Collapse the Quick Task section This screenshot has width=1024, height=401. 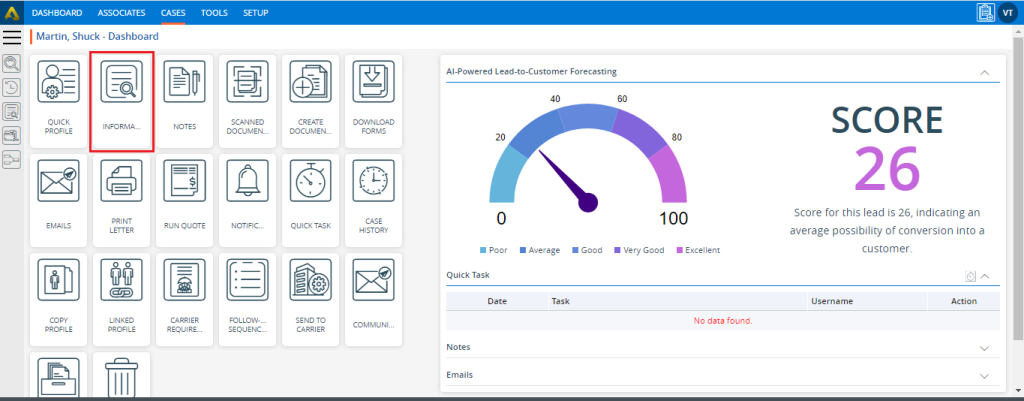click(985, 276)
